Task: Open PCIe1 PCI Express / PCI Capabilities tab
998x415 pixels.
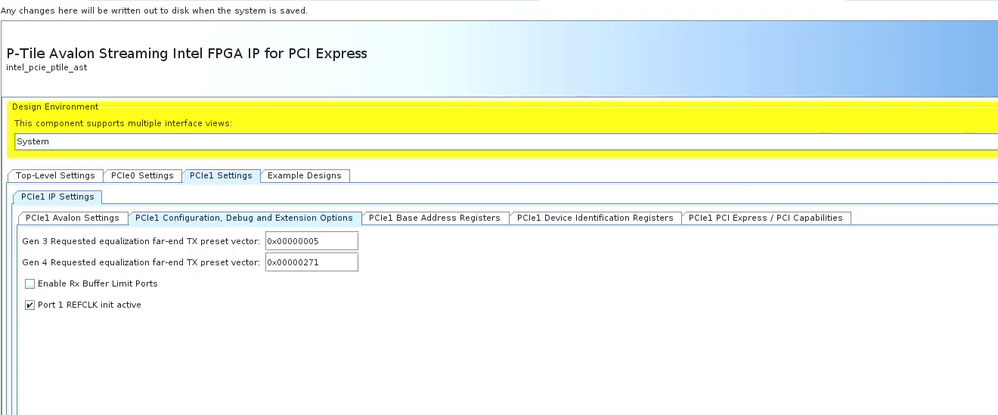Action: click(766, 218)
